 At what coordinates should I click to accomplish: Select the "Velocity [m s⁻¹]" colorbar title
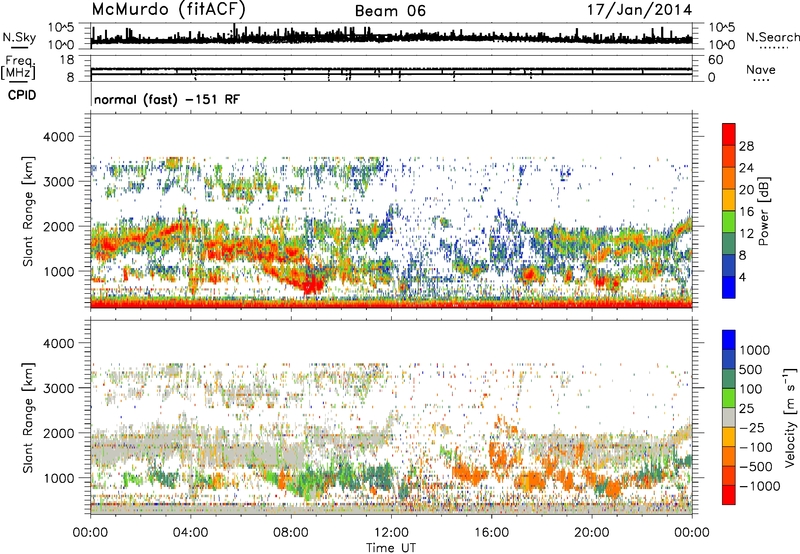pos(790,417)
